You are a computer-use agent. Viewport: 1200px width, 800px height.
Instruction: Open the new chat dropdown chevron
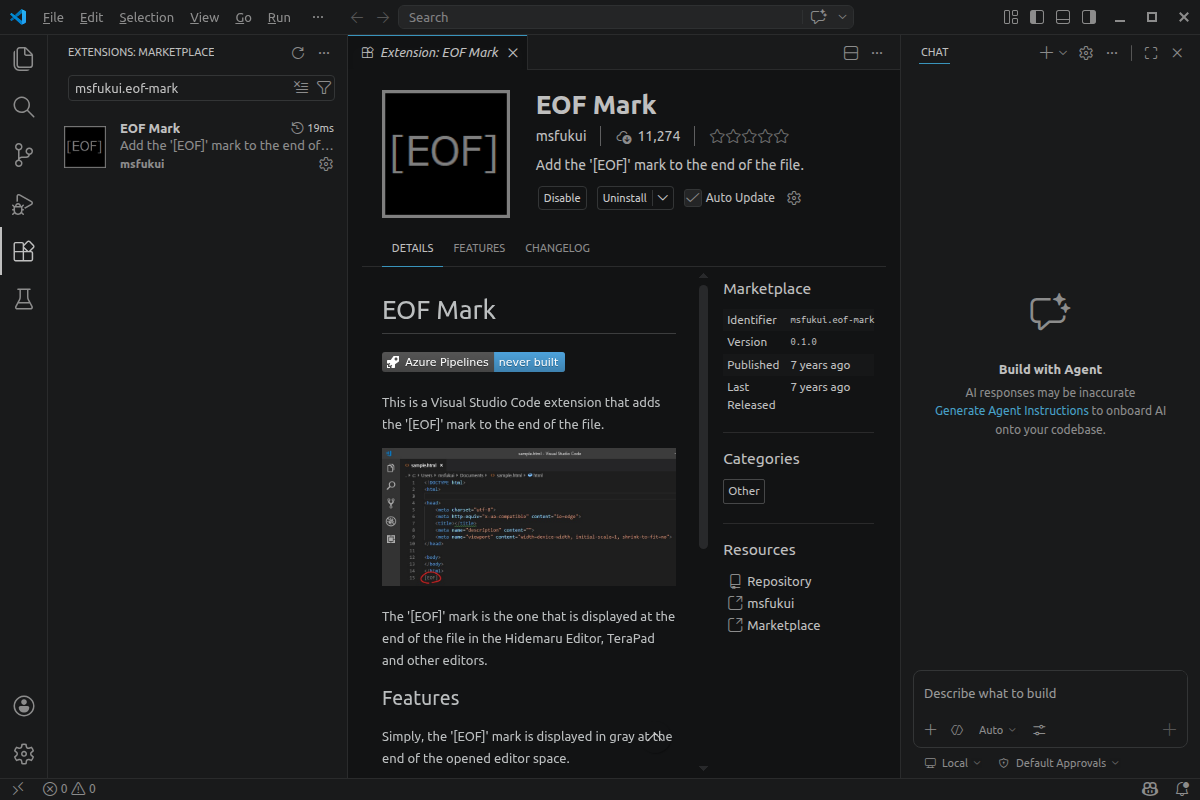(x=1062, y=53)
